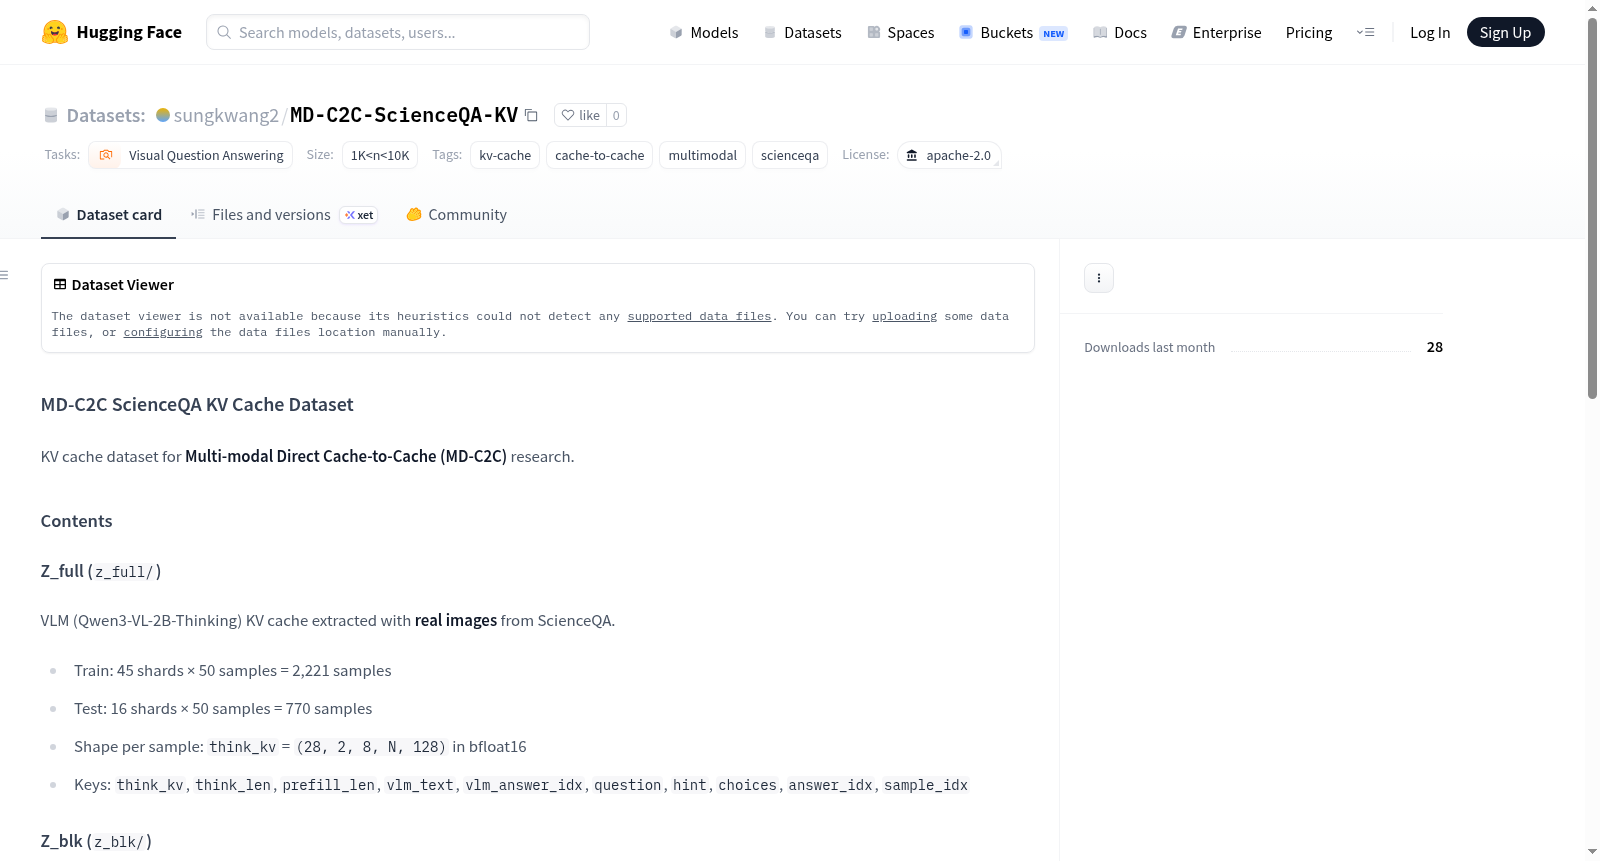Viewport: 1600px width, 861px height.
Task: Open the table of contents sidebar icon
Action: click(5, 275)
